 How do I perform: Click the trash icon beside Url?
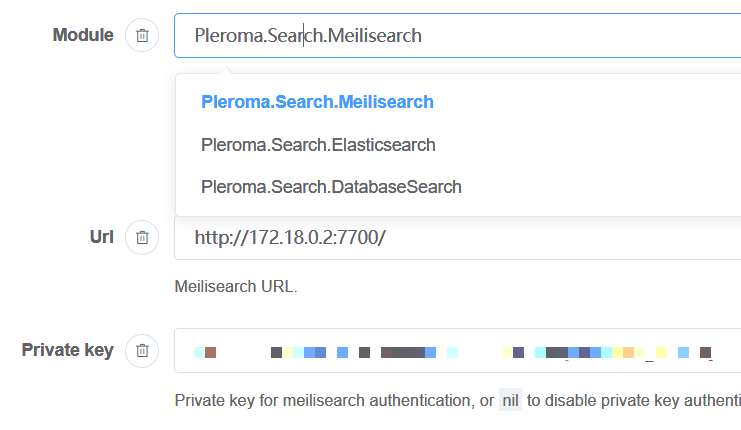pos(142,238)
